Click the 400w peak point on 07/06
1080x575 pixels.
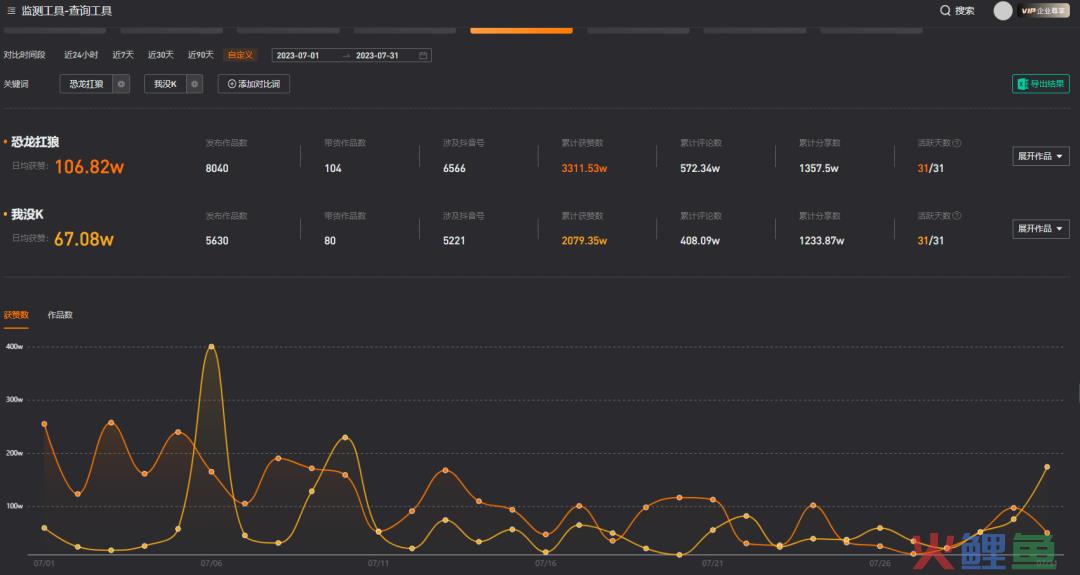[x=211, y=346]
